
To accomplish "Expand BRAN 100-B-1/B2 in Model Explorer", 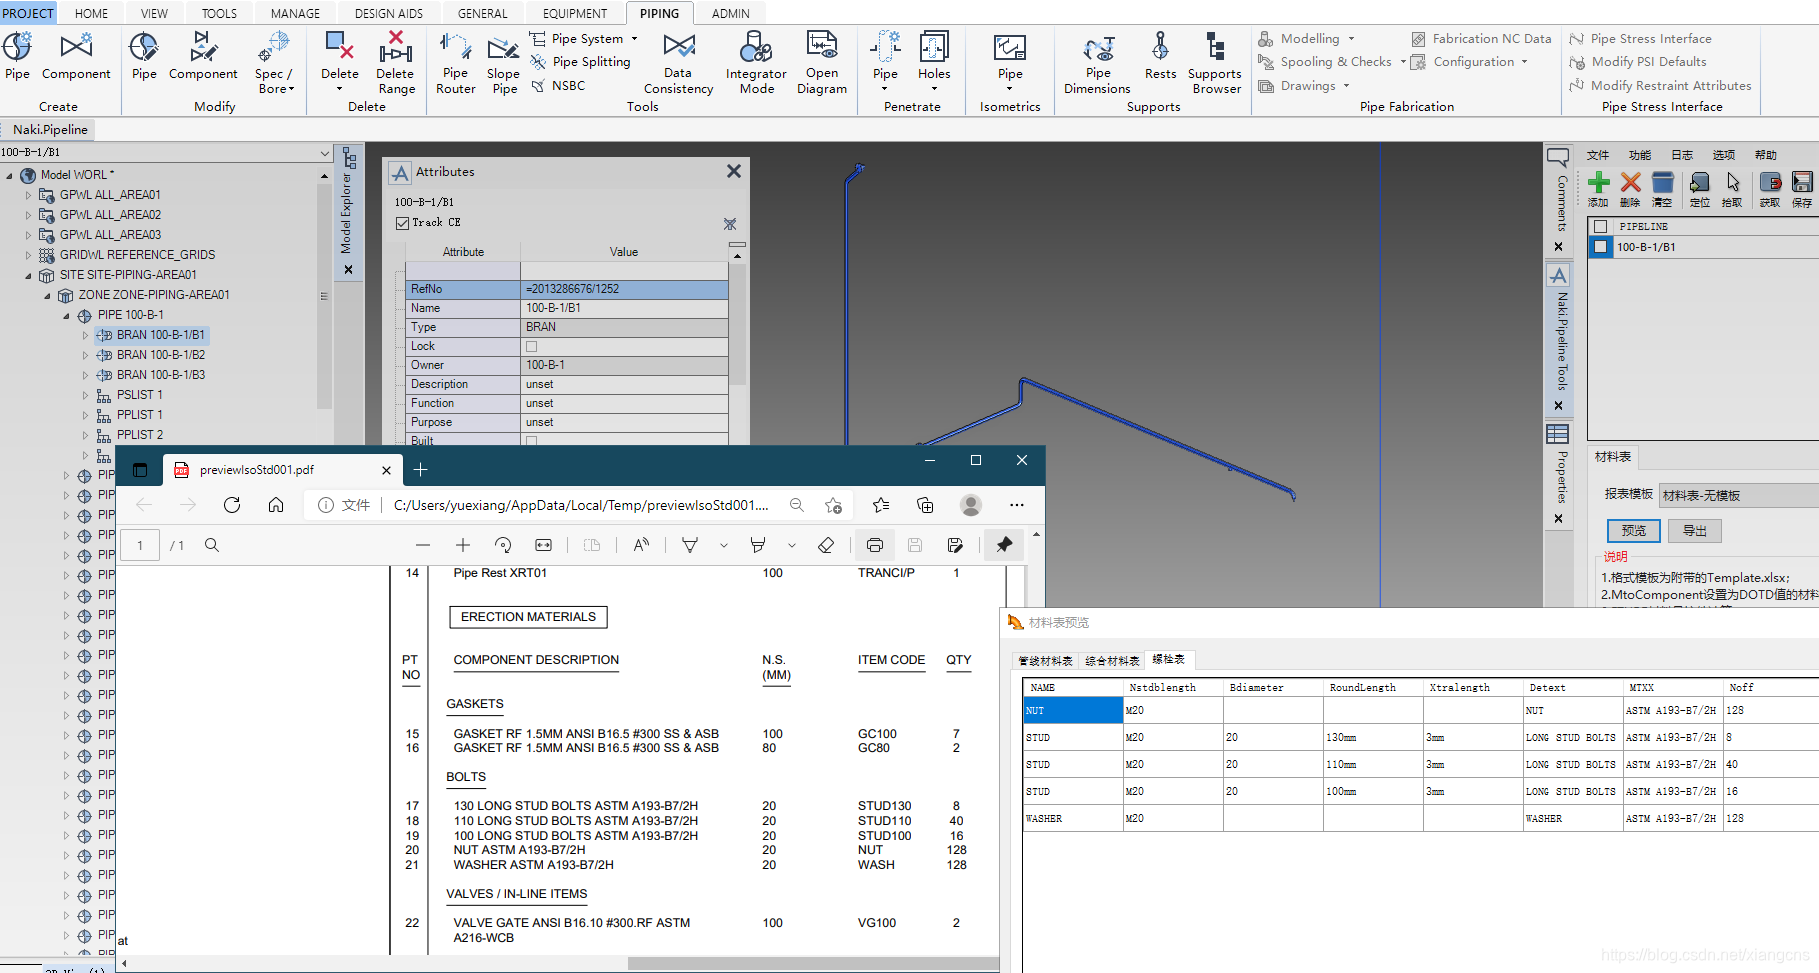I will click(x=86, y=355).
